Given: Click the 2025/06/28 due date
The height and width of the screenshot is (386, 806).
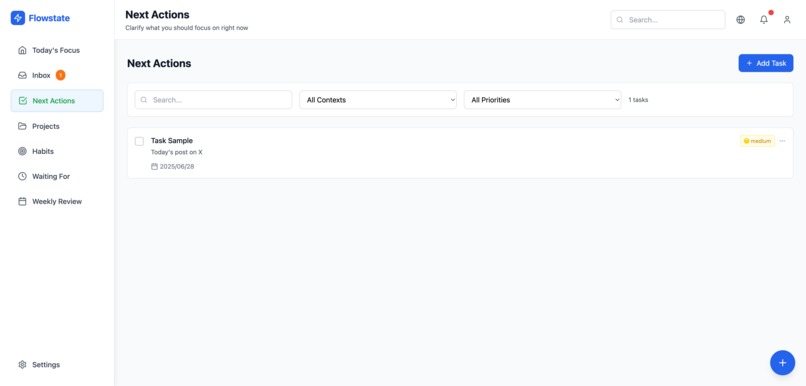Looking at the screenshot, I should [177, 167].
